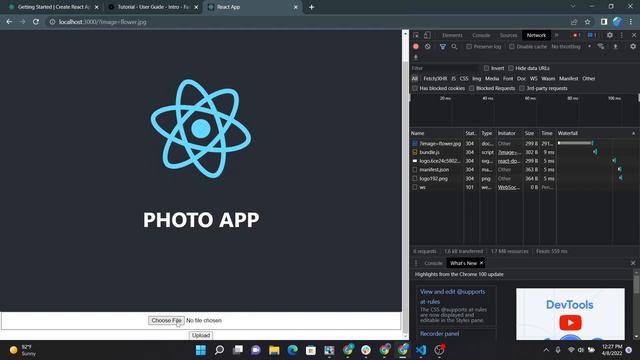Open Windows Start menu

(201, 350)
